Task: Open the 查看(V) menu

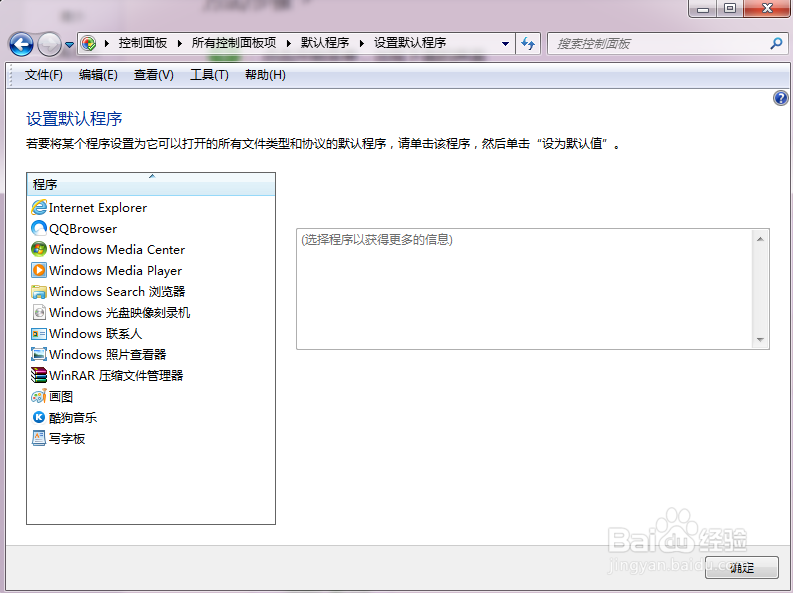Action: (x=154, y=75)
